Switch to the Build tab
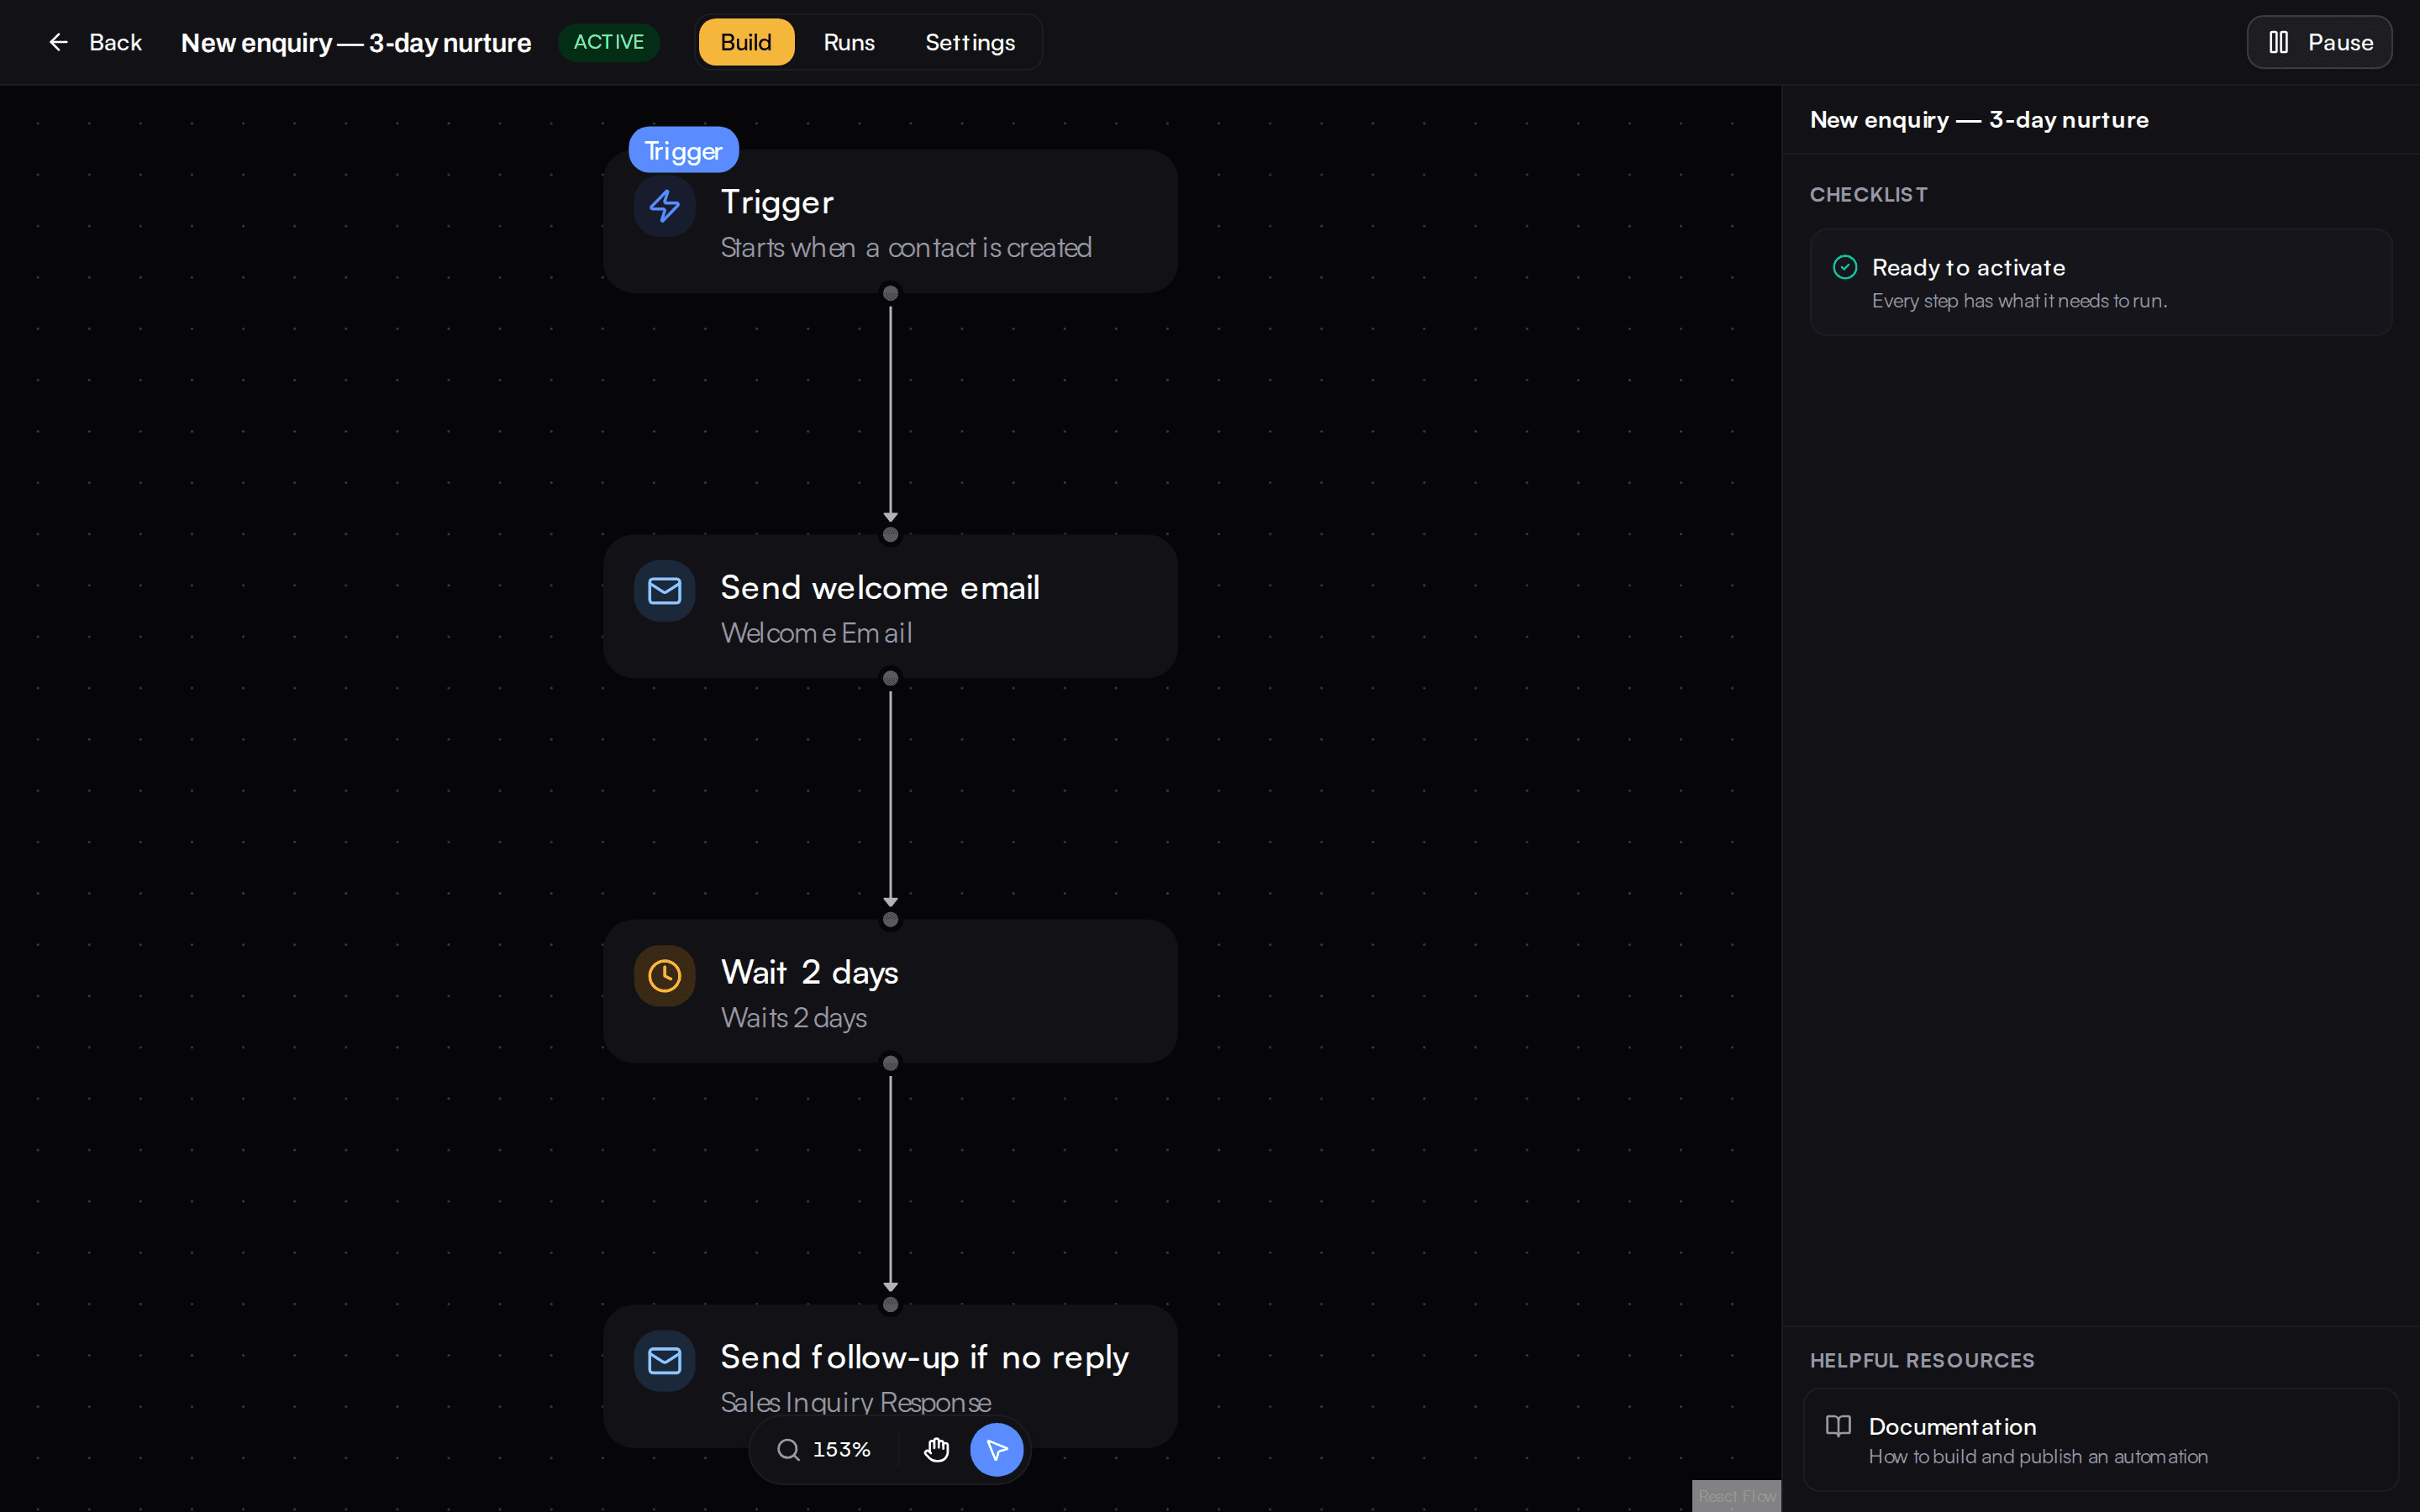This screenshot has width=2420, height=1512. 746,42
